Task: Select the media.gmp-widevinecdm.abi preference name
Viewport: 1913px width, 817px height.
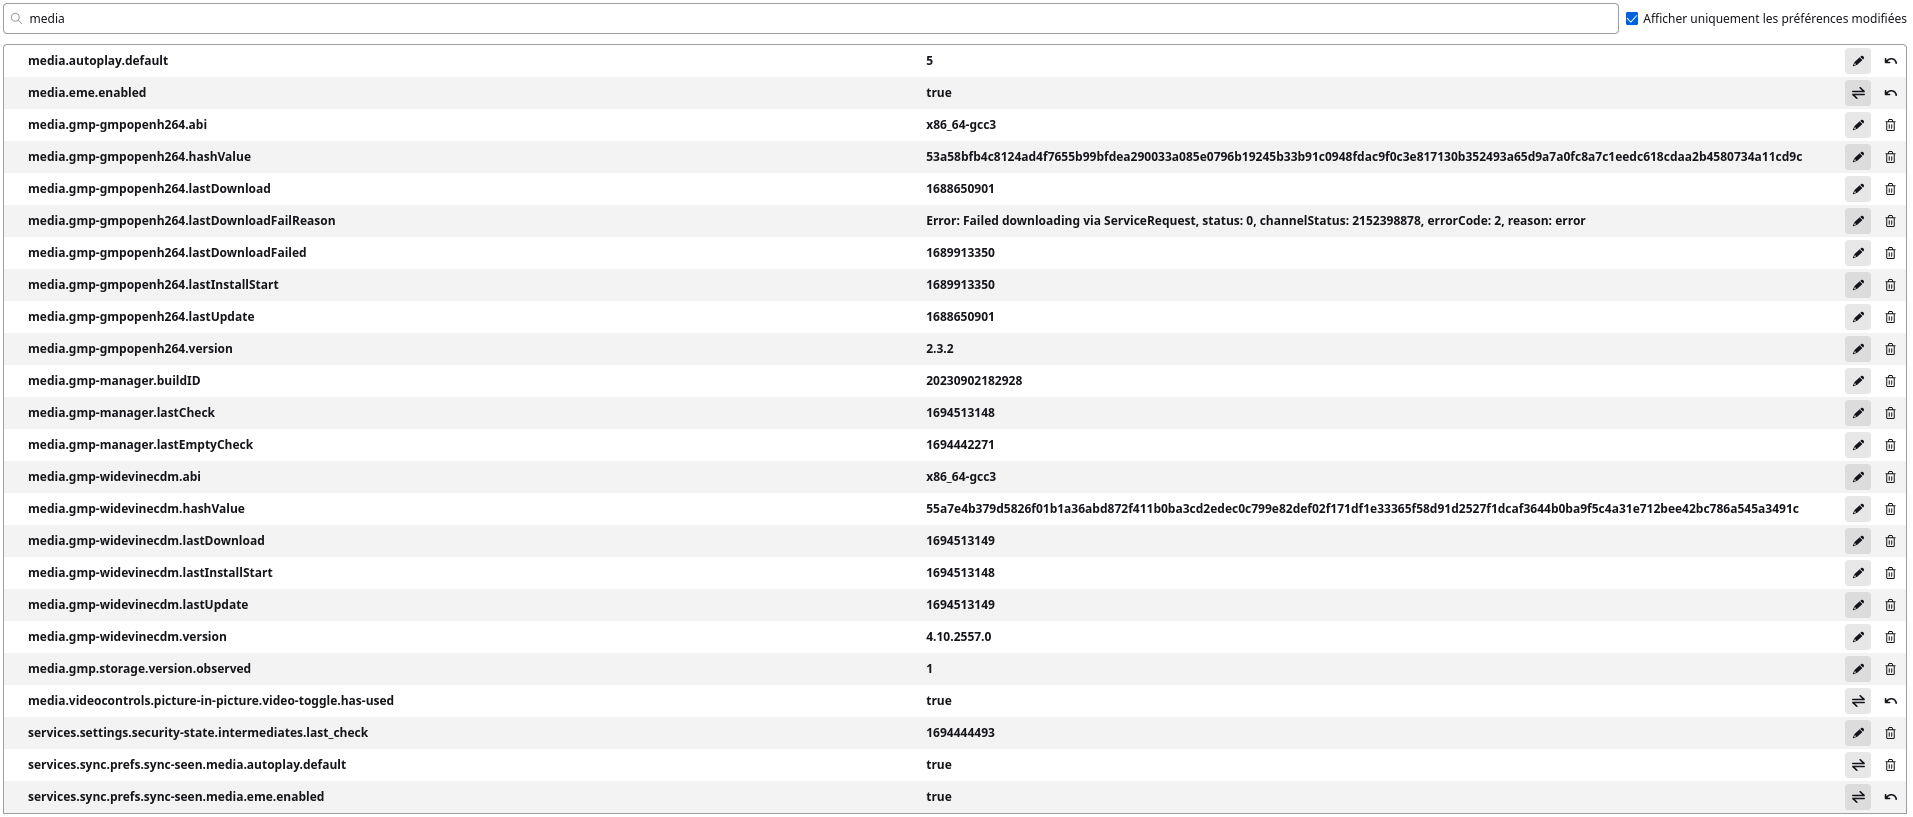Action: coord(114,477)
